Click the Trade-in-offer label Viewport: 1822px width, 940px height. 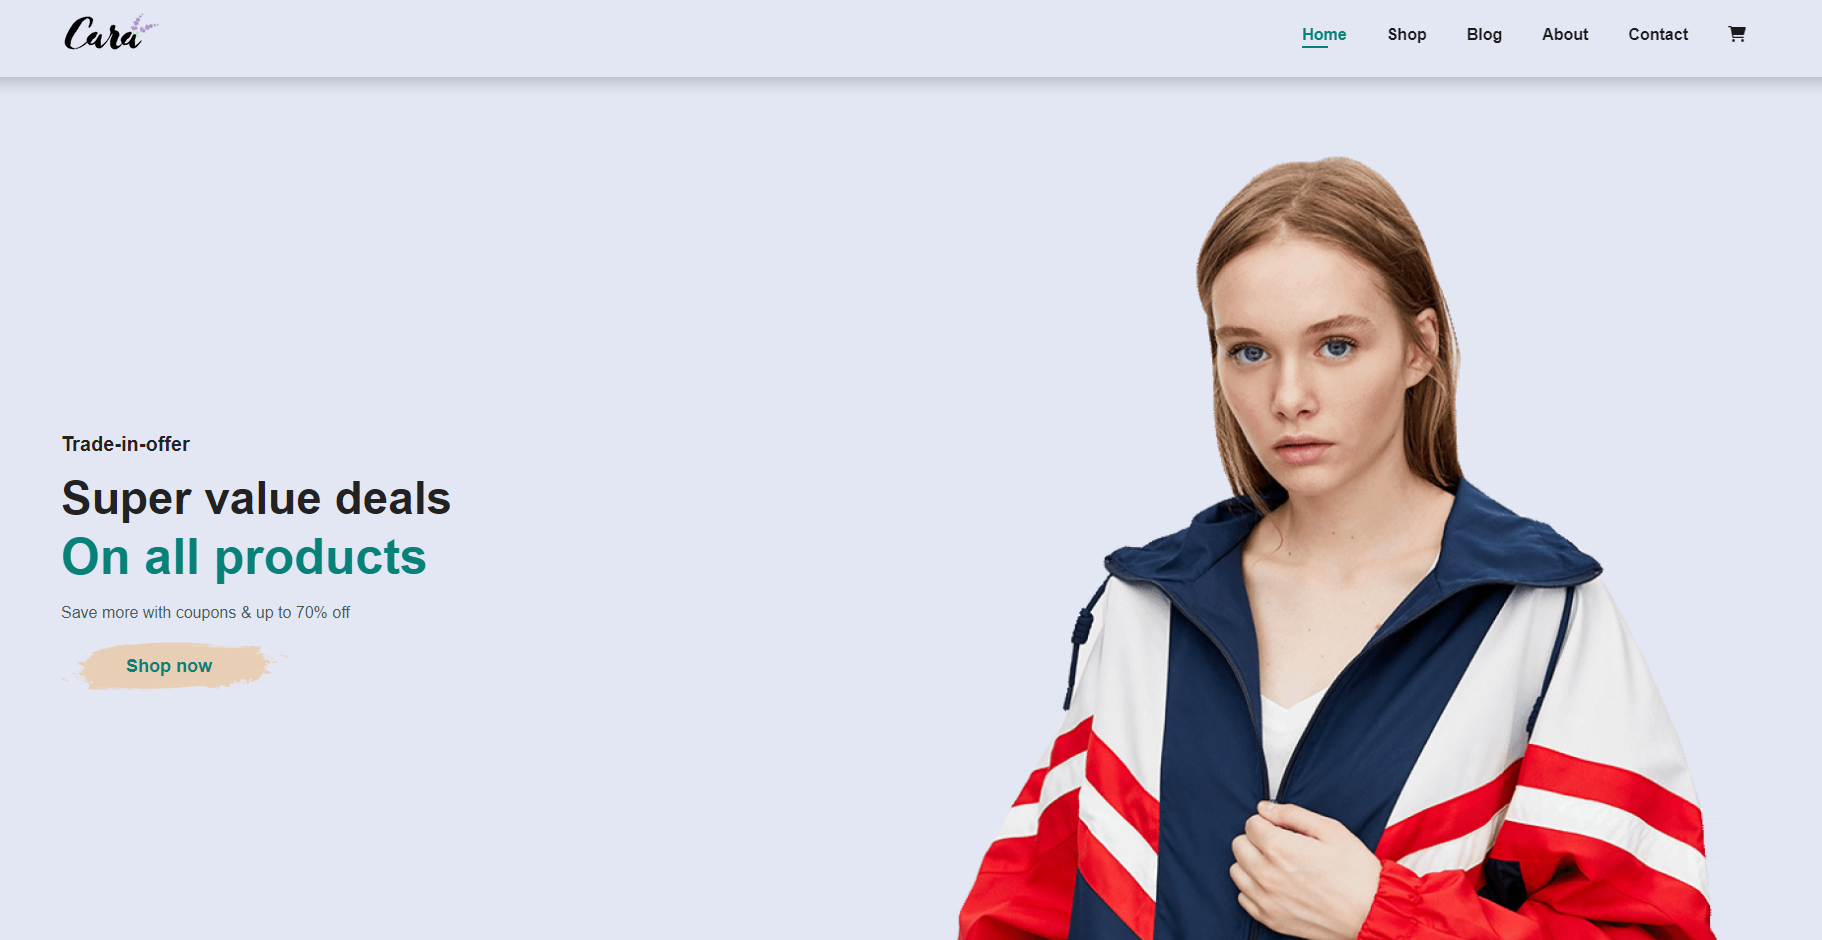pos(126,444)
